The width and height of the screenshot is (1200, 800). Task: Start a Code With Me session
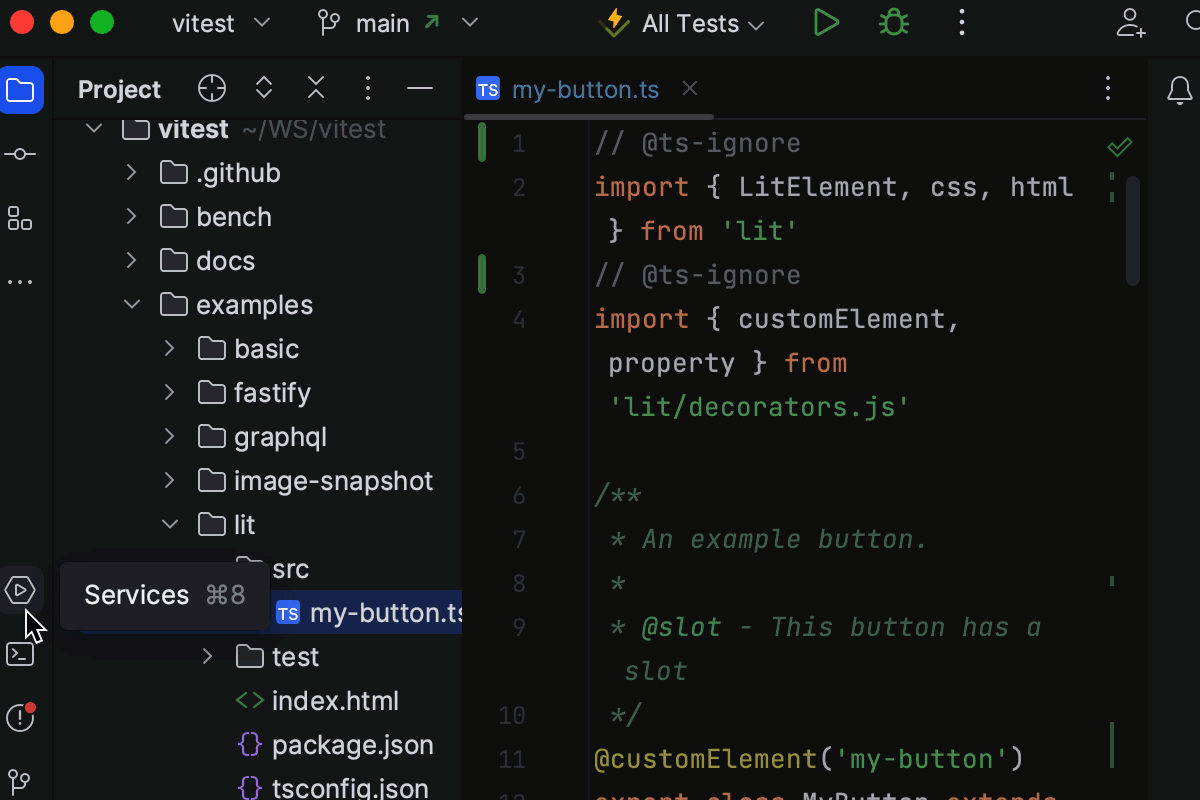(1130, 22)
